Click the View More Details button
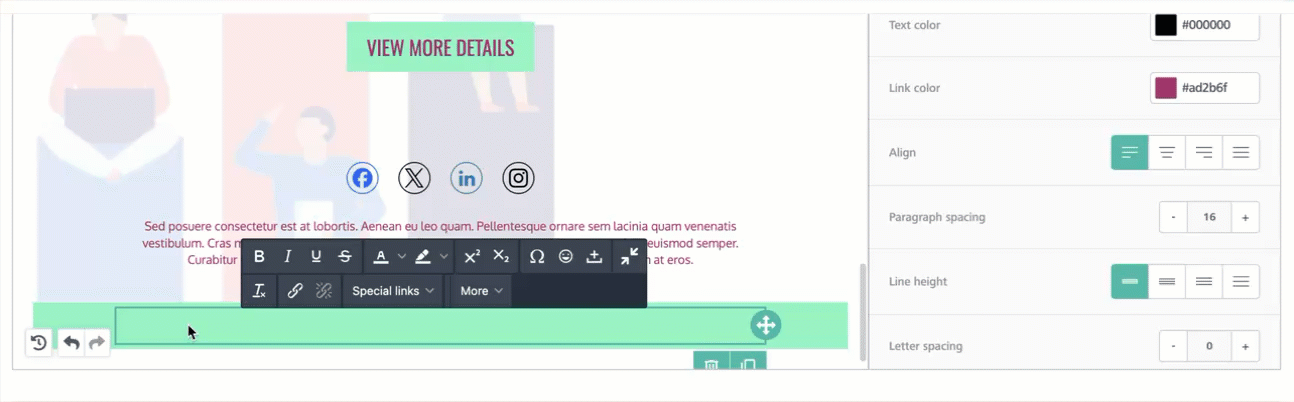The height and width of the screenshot is (402, 1294). pos(440,48)
